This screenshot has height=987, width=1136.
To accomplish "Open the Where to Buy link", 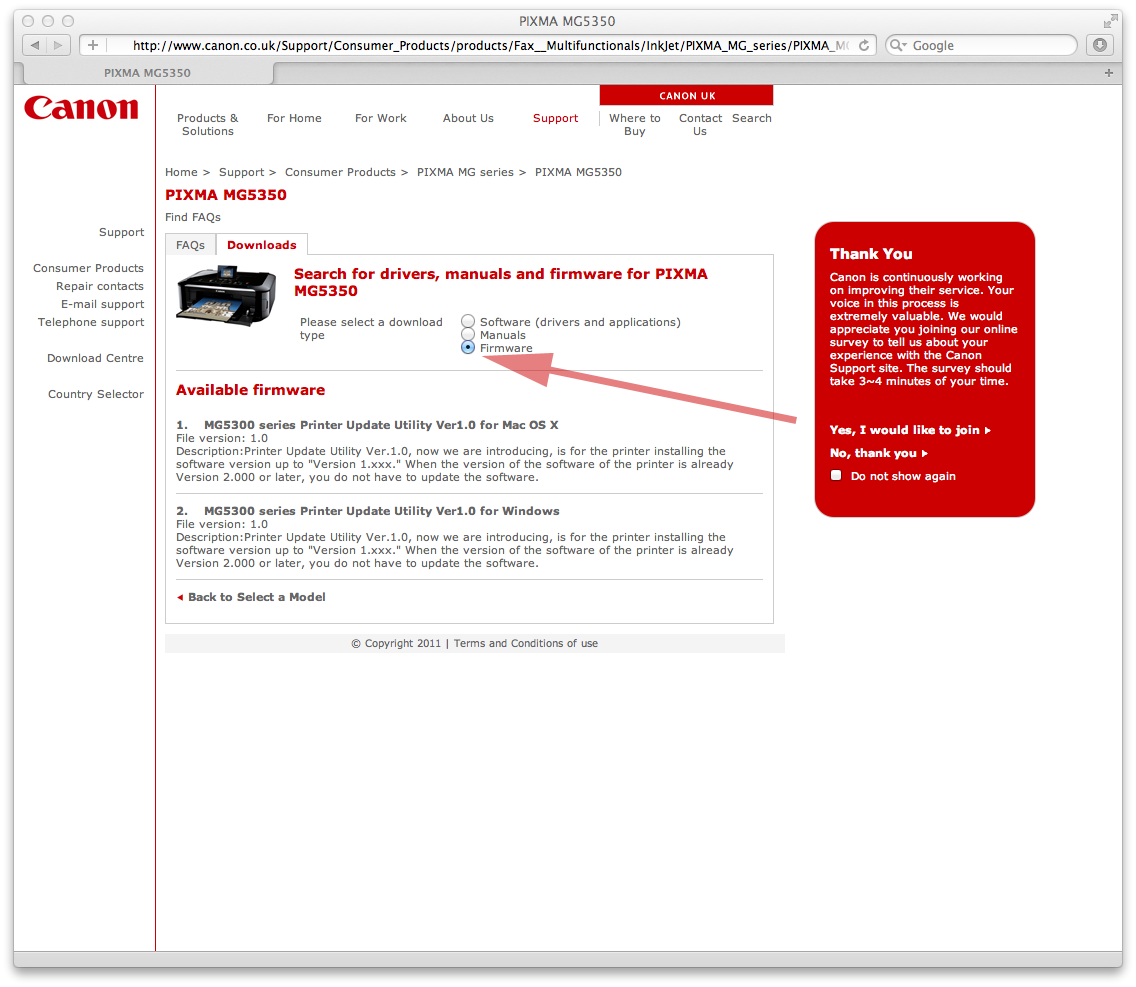I will [x=635, y=125].
